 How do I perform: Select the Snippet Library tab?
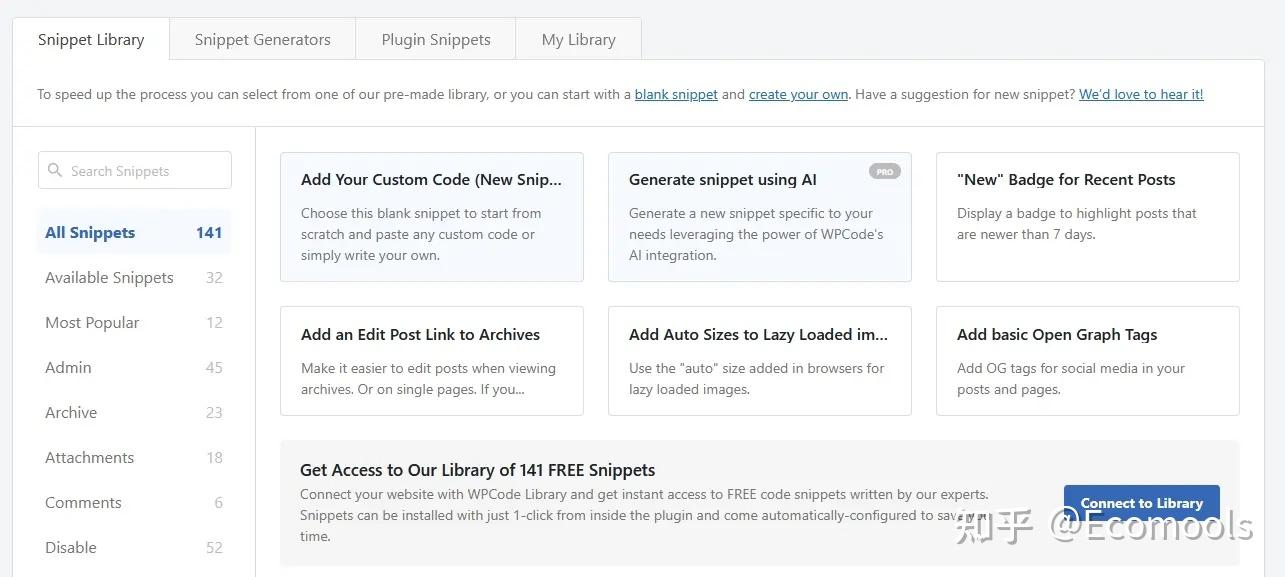91,40
